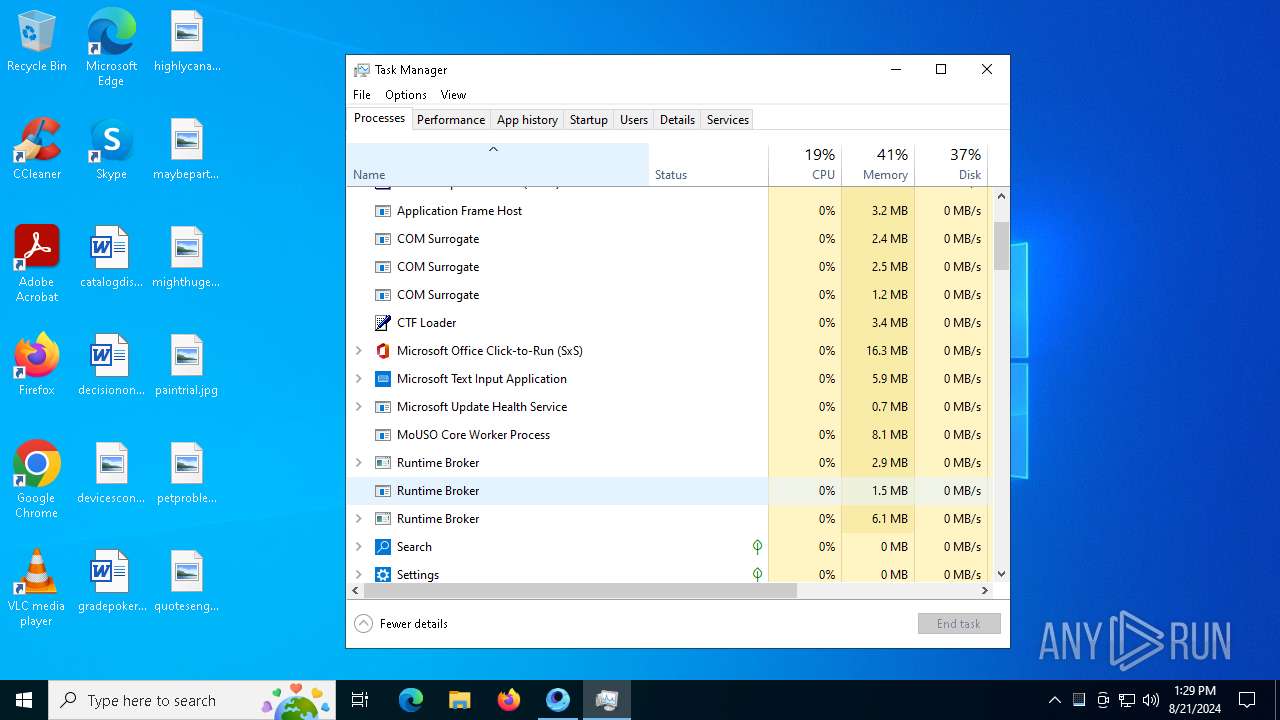Select the Skype desktop shortcut
The height and width of the screenshot is (720, 1280).
pos(111,149)
